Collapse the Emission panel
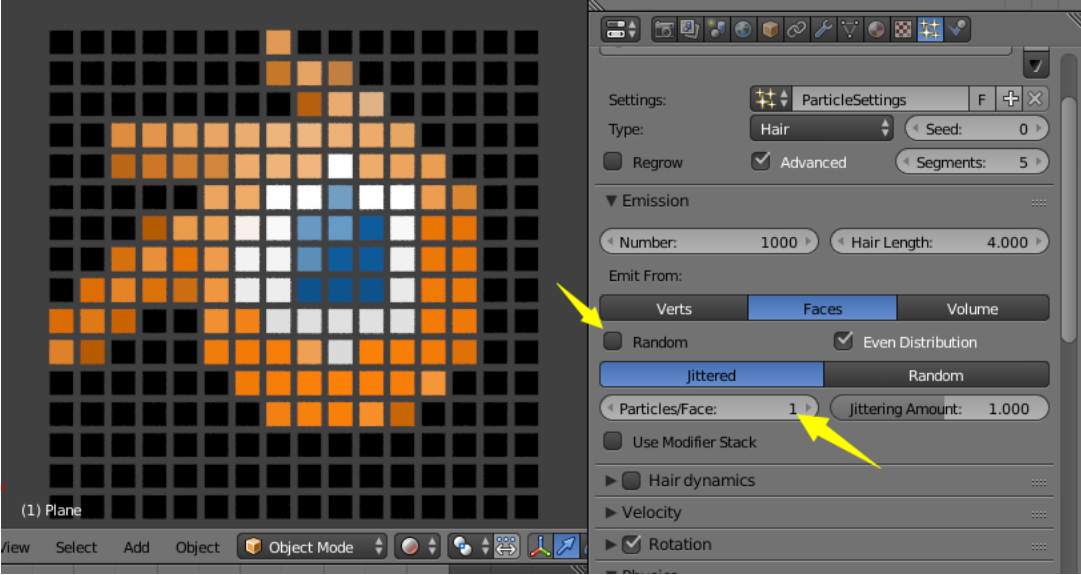The height and width of the screenshot is (575, 1081). (x=611, y=201)
